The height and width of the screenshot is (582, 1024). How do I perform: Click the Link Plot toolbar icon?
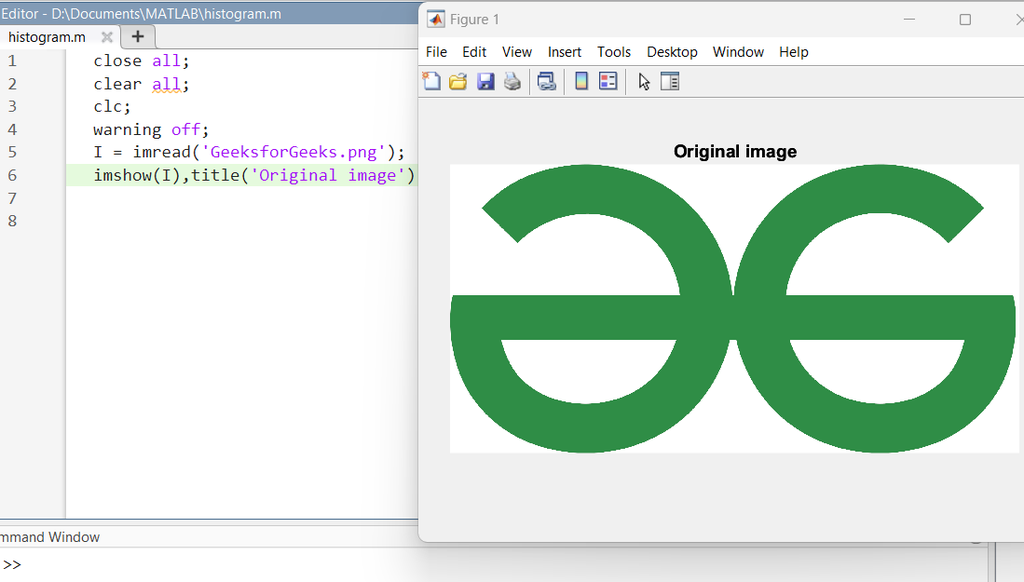click(546, 82)
